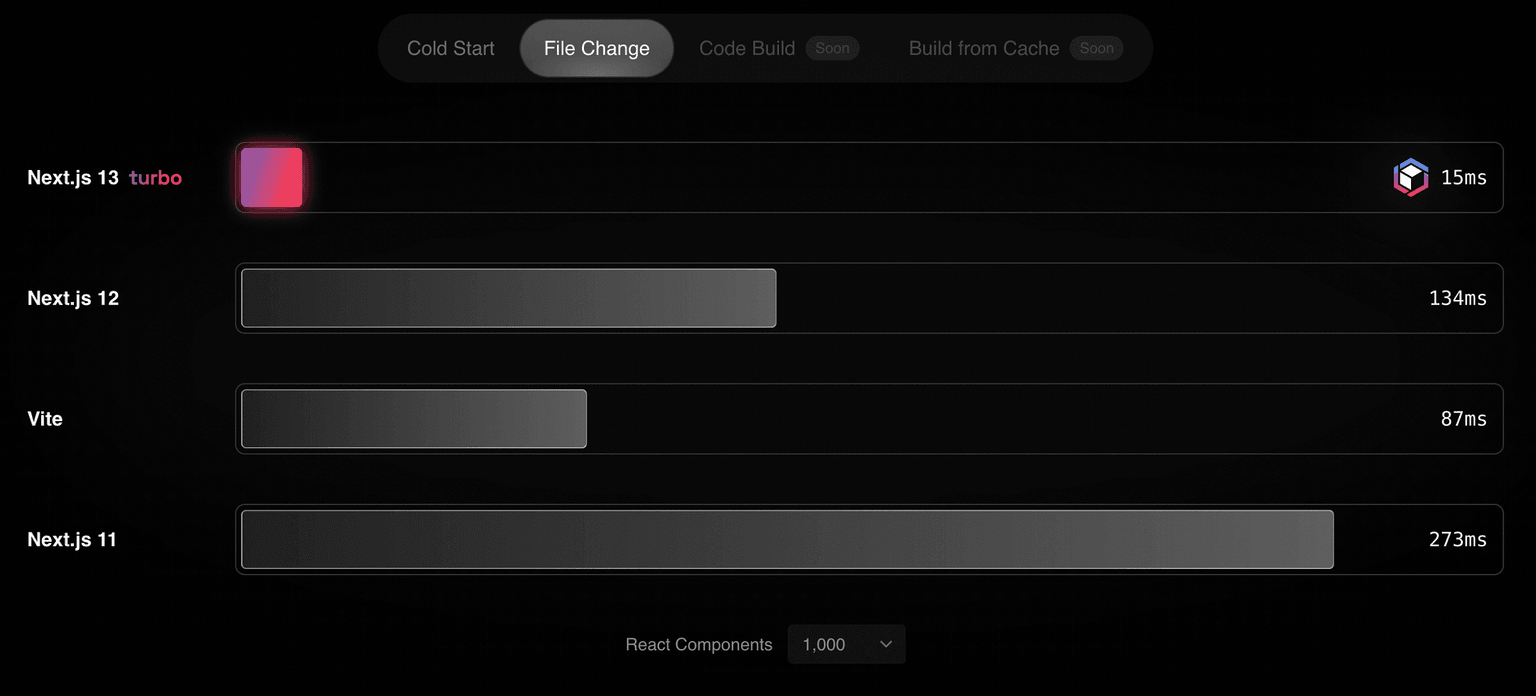Click the Build from Cache tab

pos(984,48)
